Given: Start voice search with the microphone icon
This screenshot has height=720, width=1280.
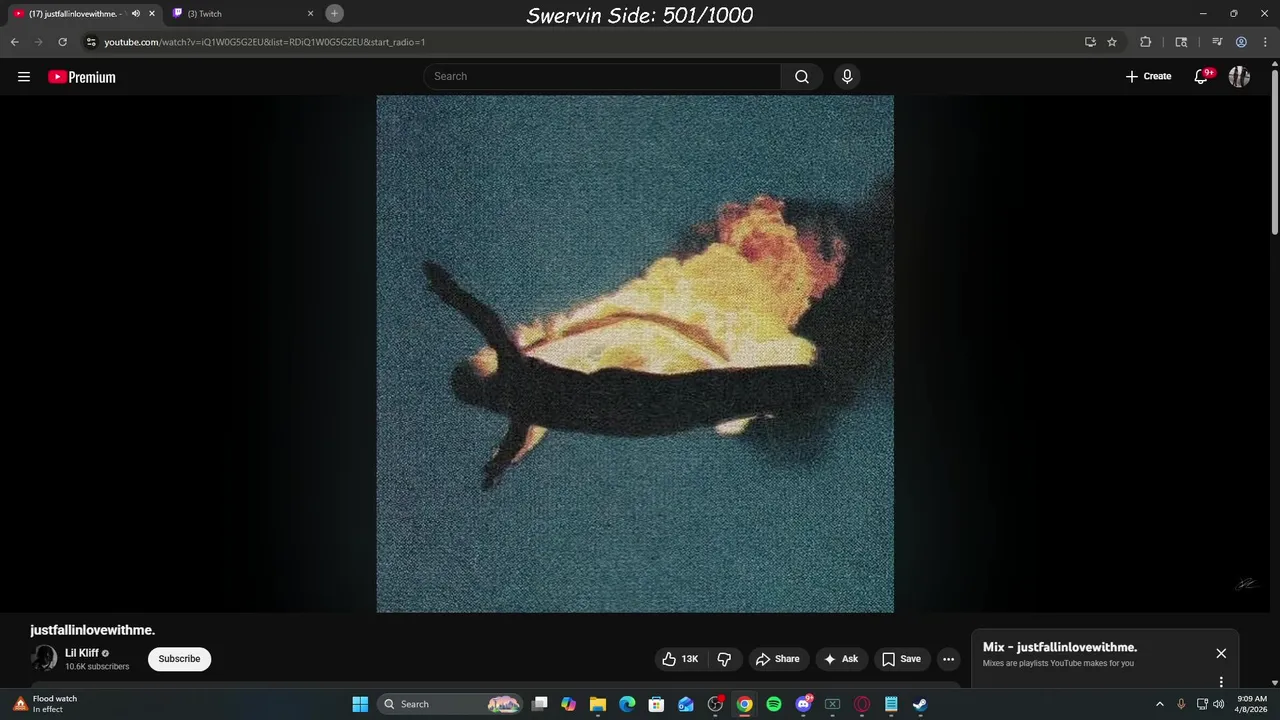Looking at the screenshot, I should coord(847,77).
